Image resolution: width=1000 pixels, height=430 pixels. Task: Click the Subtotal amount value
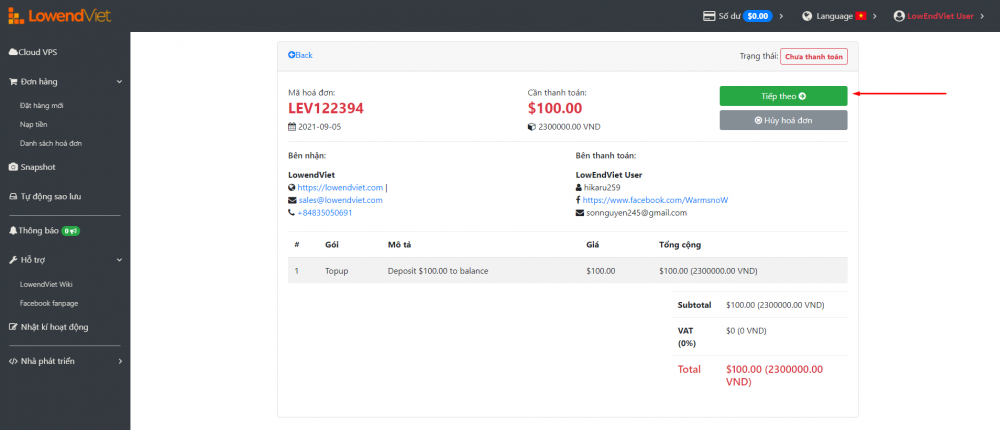(775, 305)
